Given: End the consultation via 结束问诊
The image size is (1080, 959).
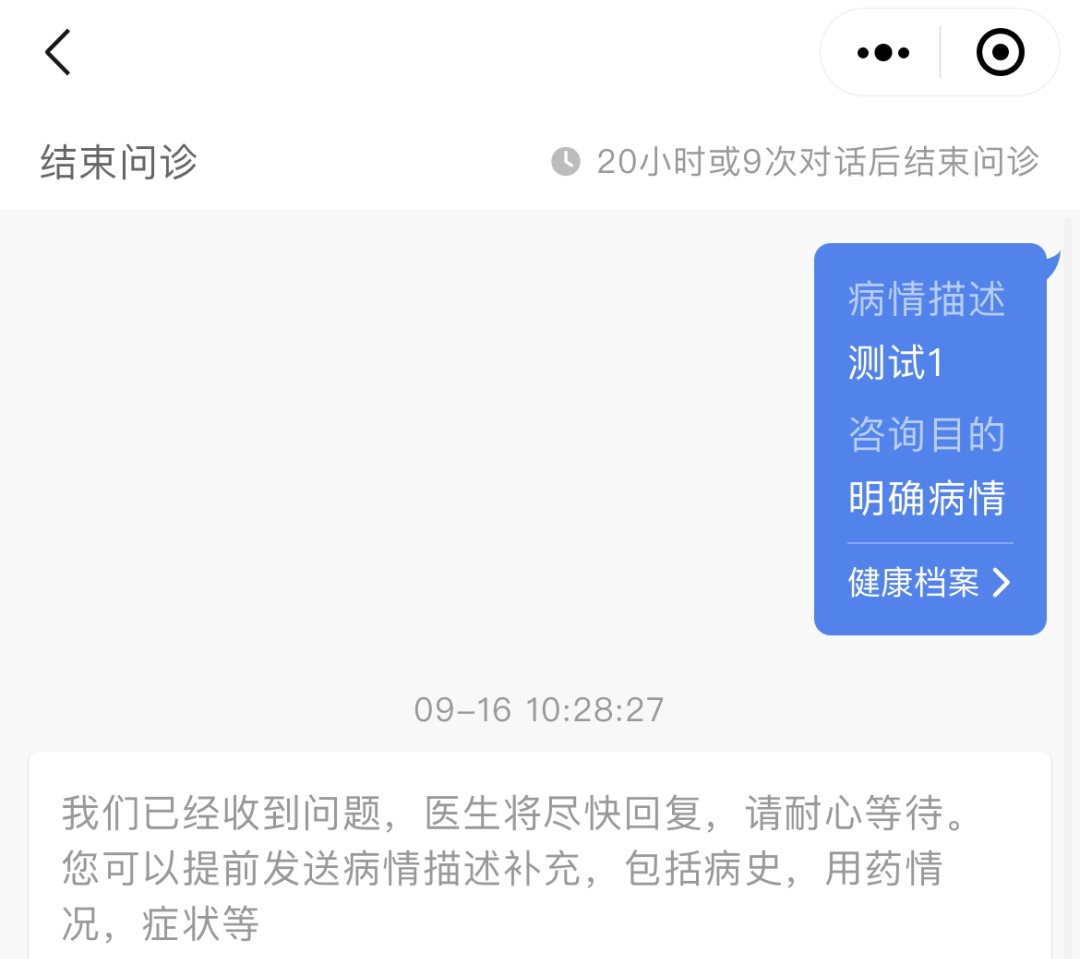Looking at the screenshot, I should (118, 162).
